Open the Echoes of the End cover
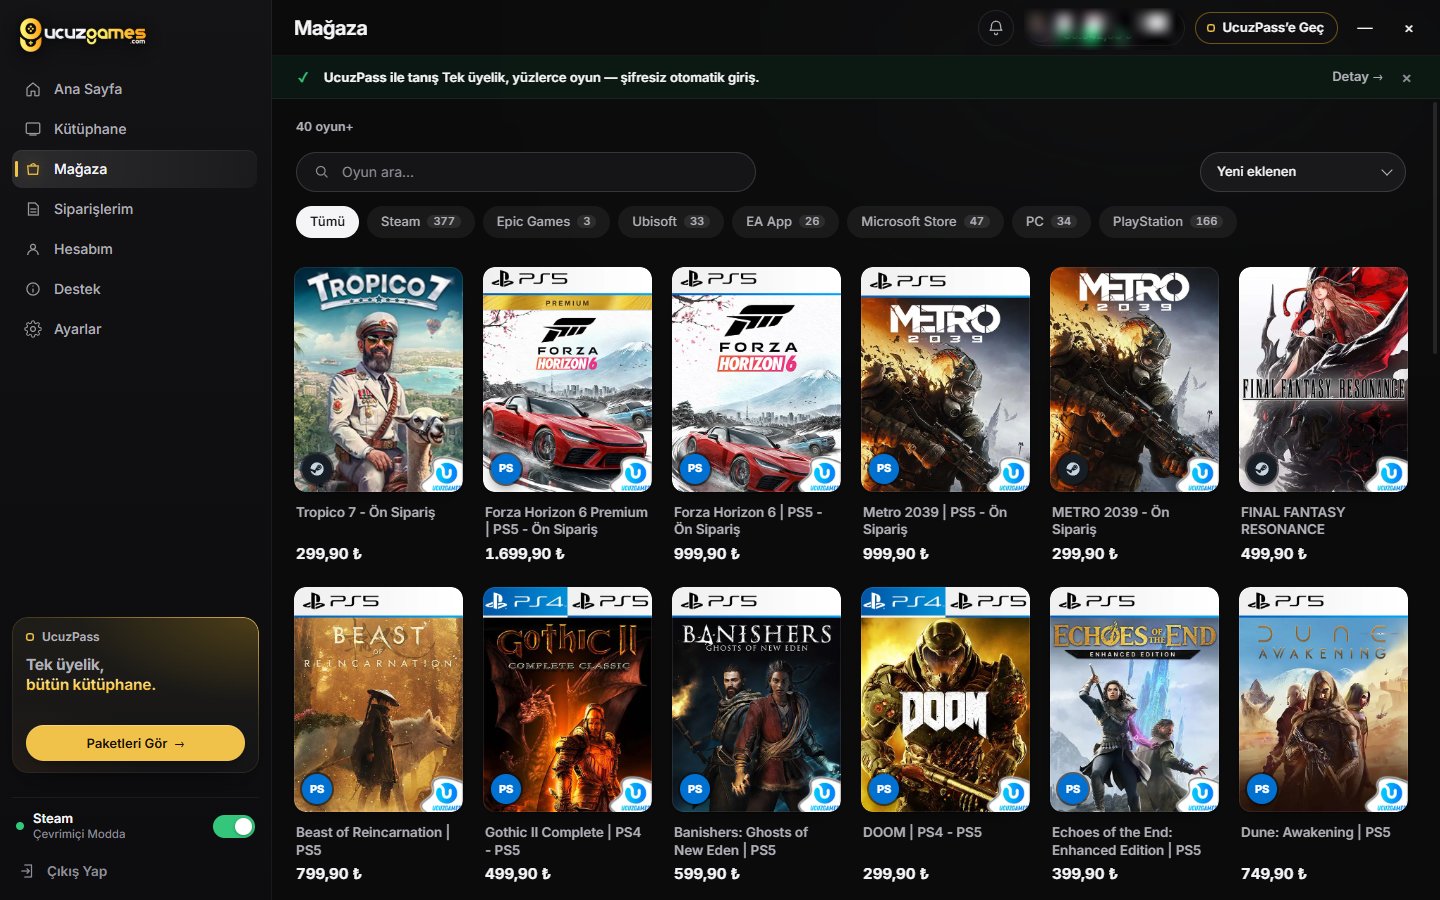This screenshot has height=900, width=1440. pyautogui.click(x=1134, y=699)
